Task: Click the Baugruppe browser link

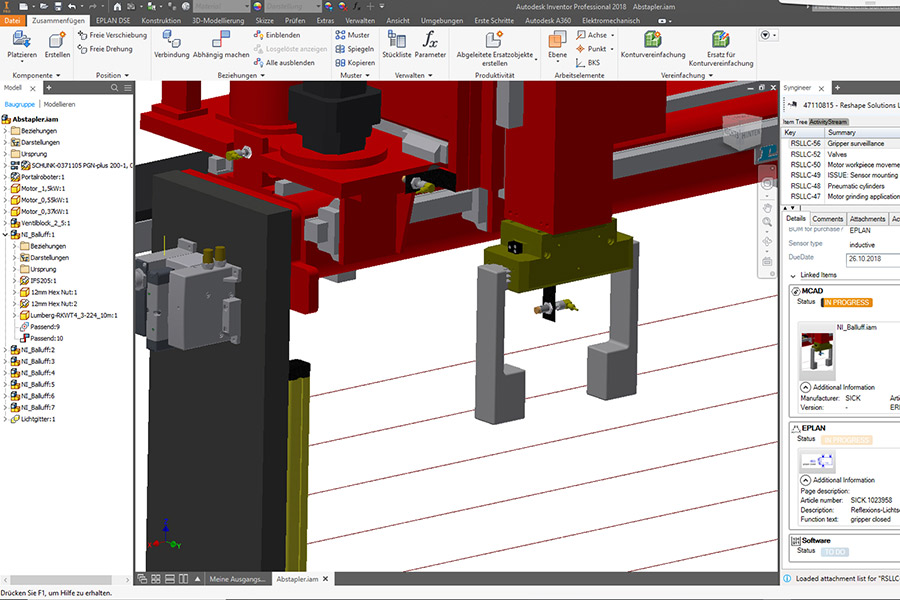Action: click(x=20, y=104)
